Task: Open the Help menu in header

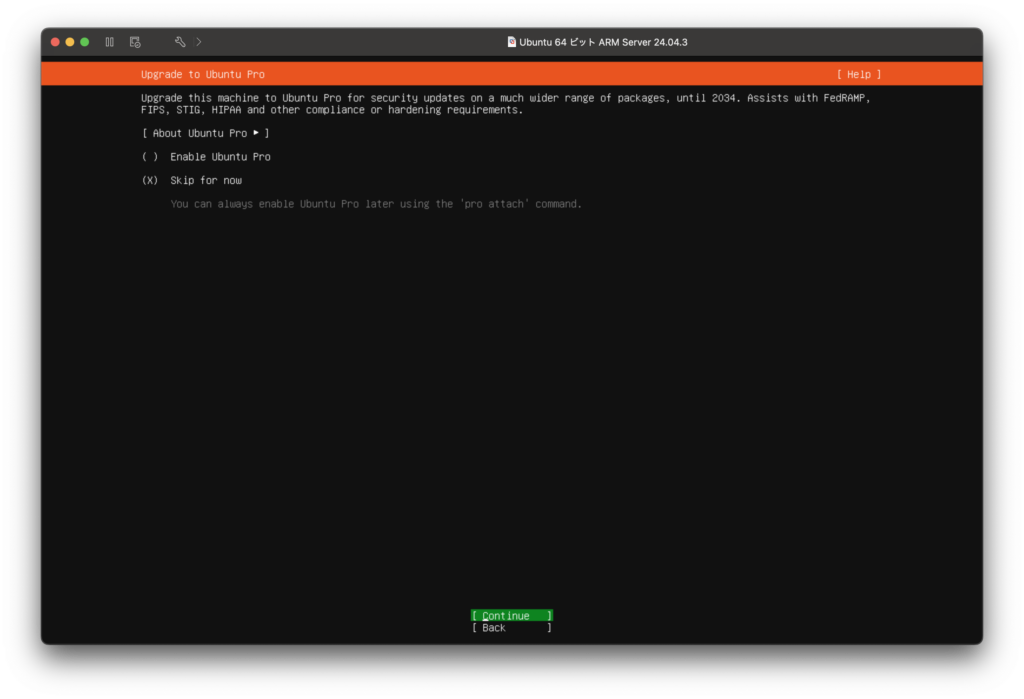Action: (x=859, y=74)
